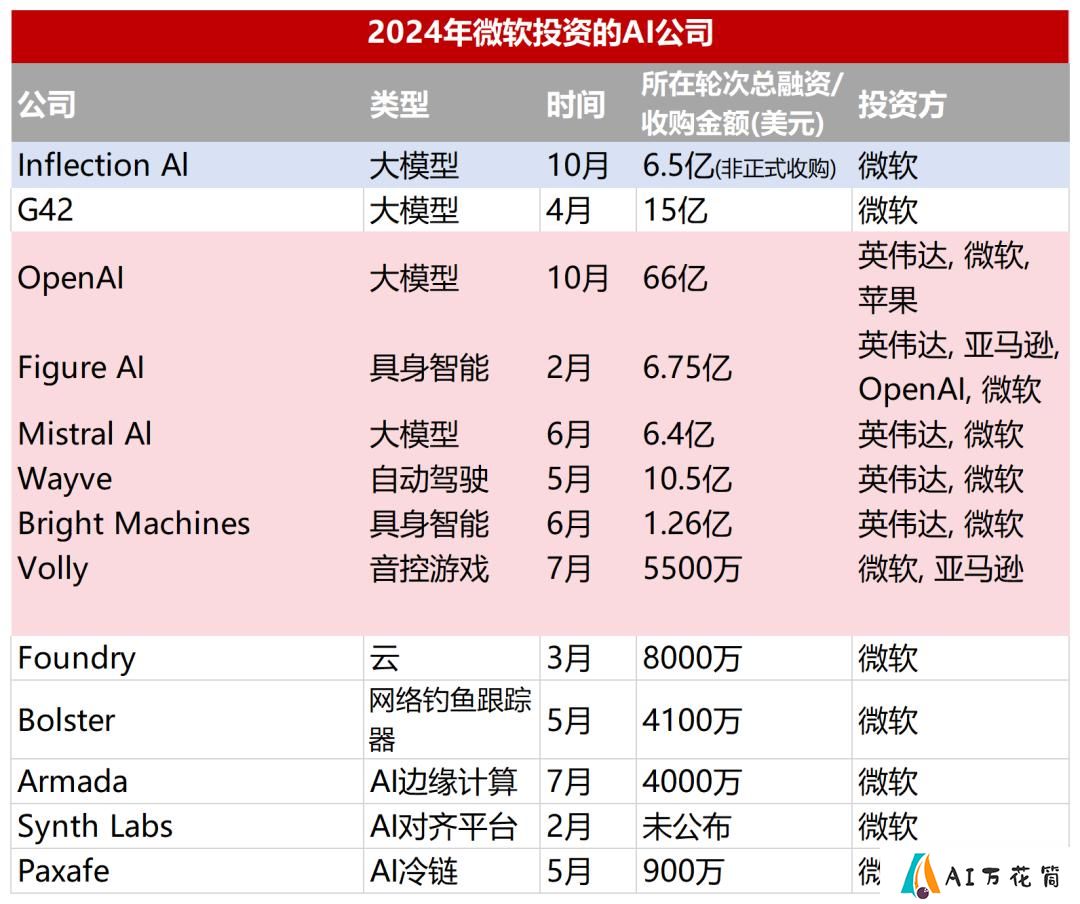Select the '投资方' column header

[x=902, y=104]
